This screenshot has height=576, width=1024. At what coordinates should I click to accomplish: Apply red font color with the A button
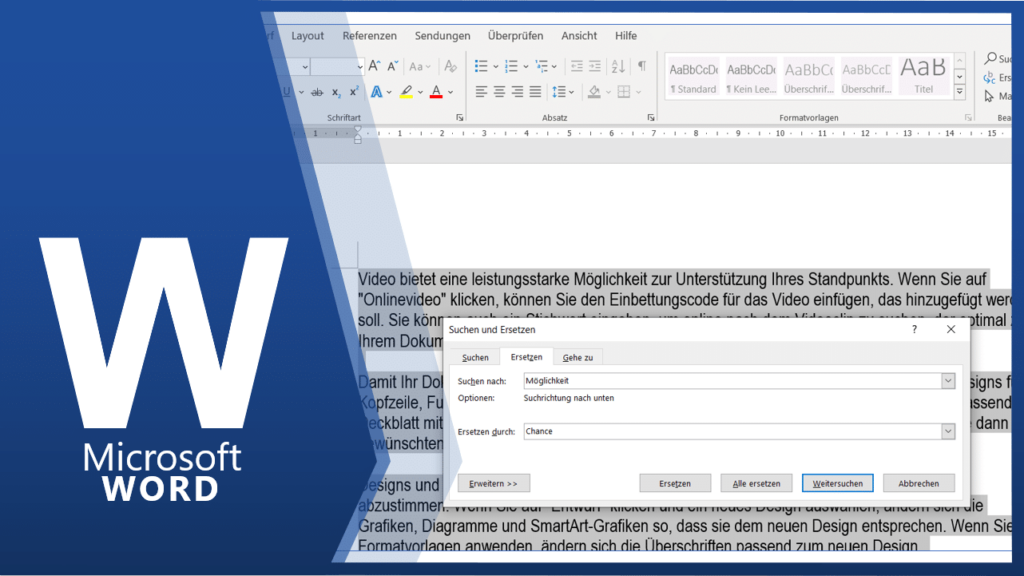point(436,92)
